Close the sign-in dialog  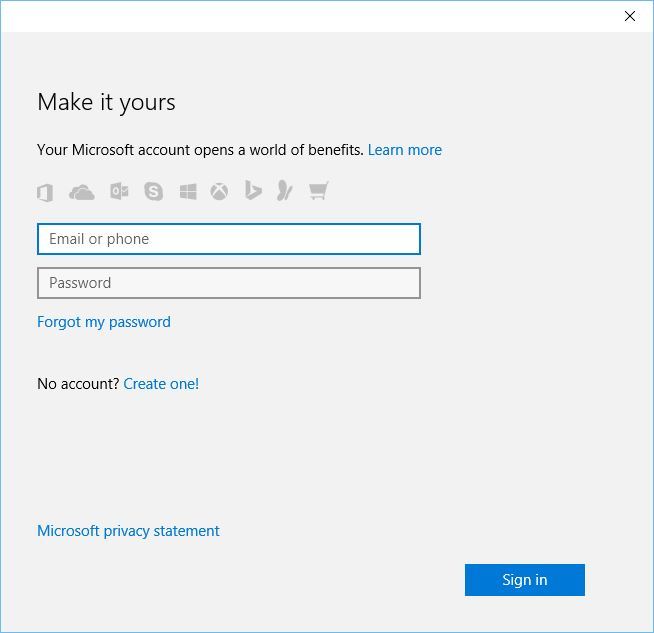tap(630, 16)
